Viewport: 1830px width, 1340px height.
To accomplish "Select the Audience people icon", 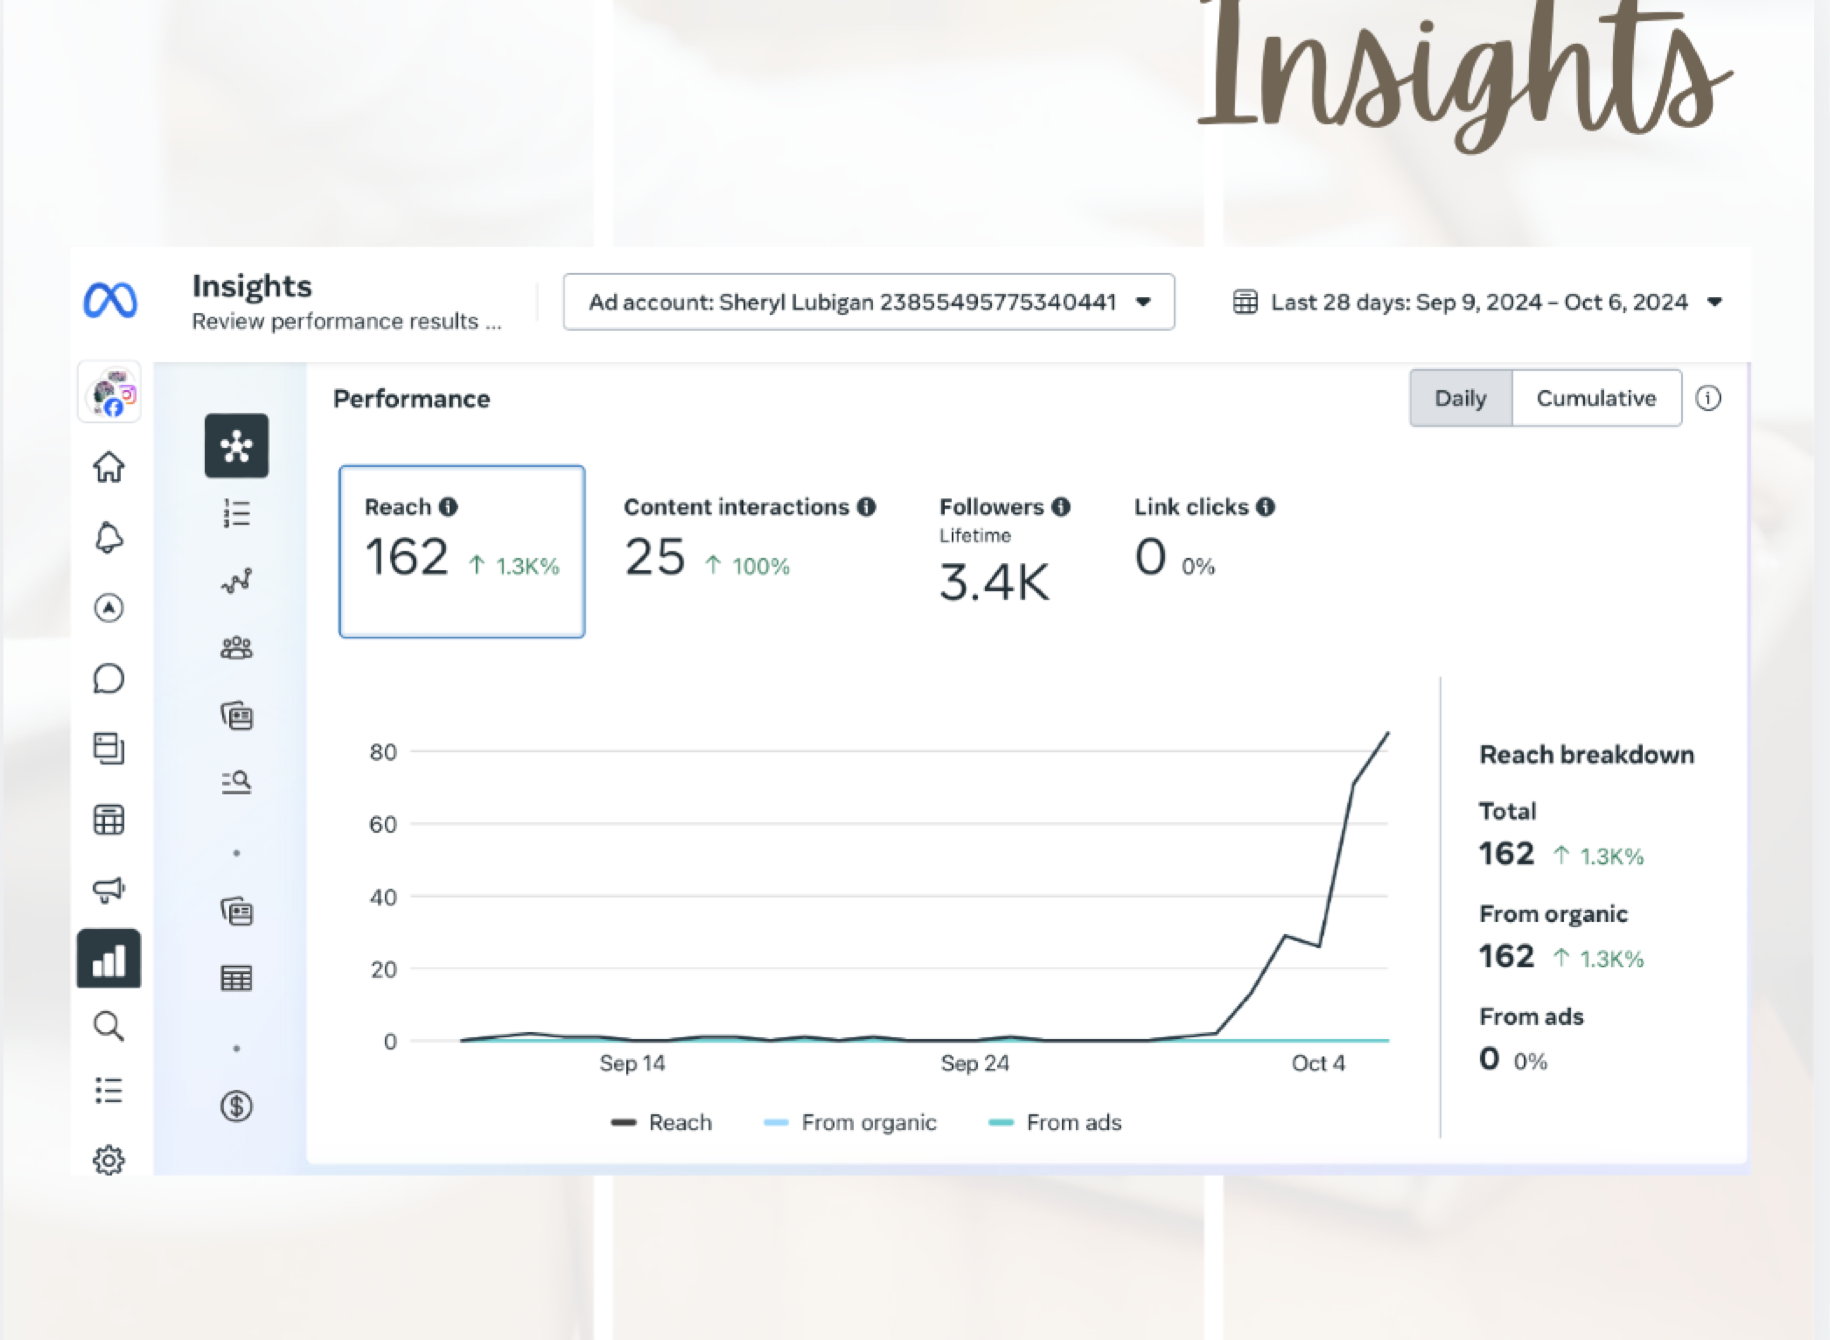I will click(x=237, y=648).
